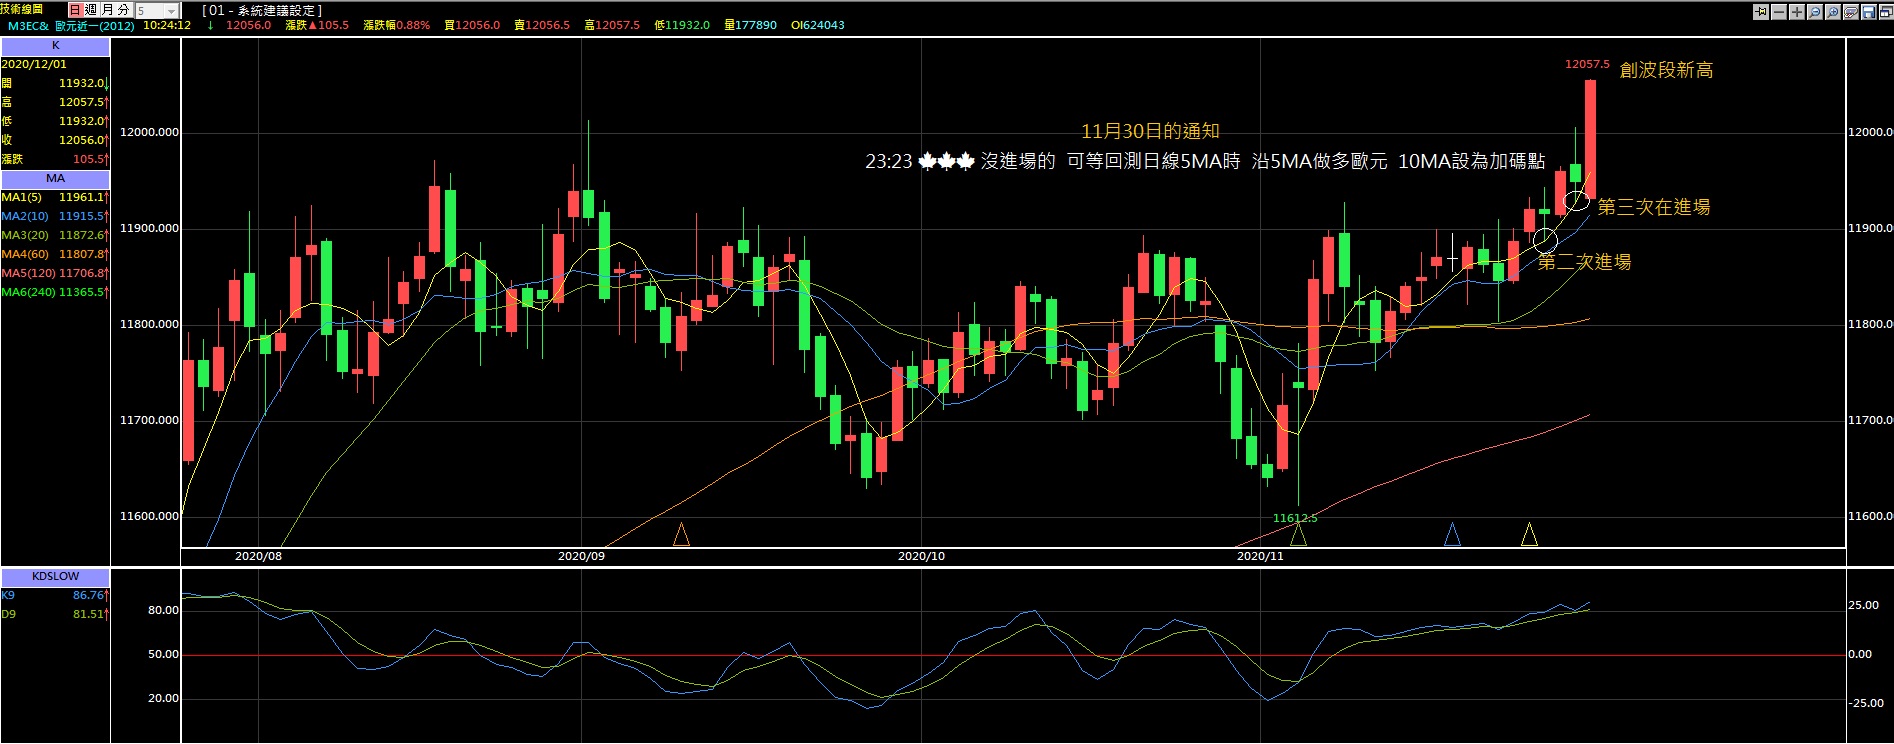Select the 月 monthly timeframe button

107,9
